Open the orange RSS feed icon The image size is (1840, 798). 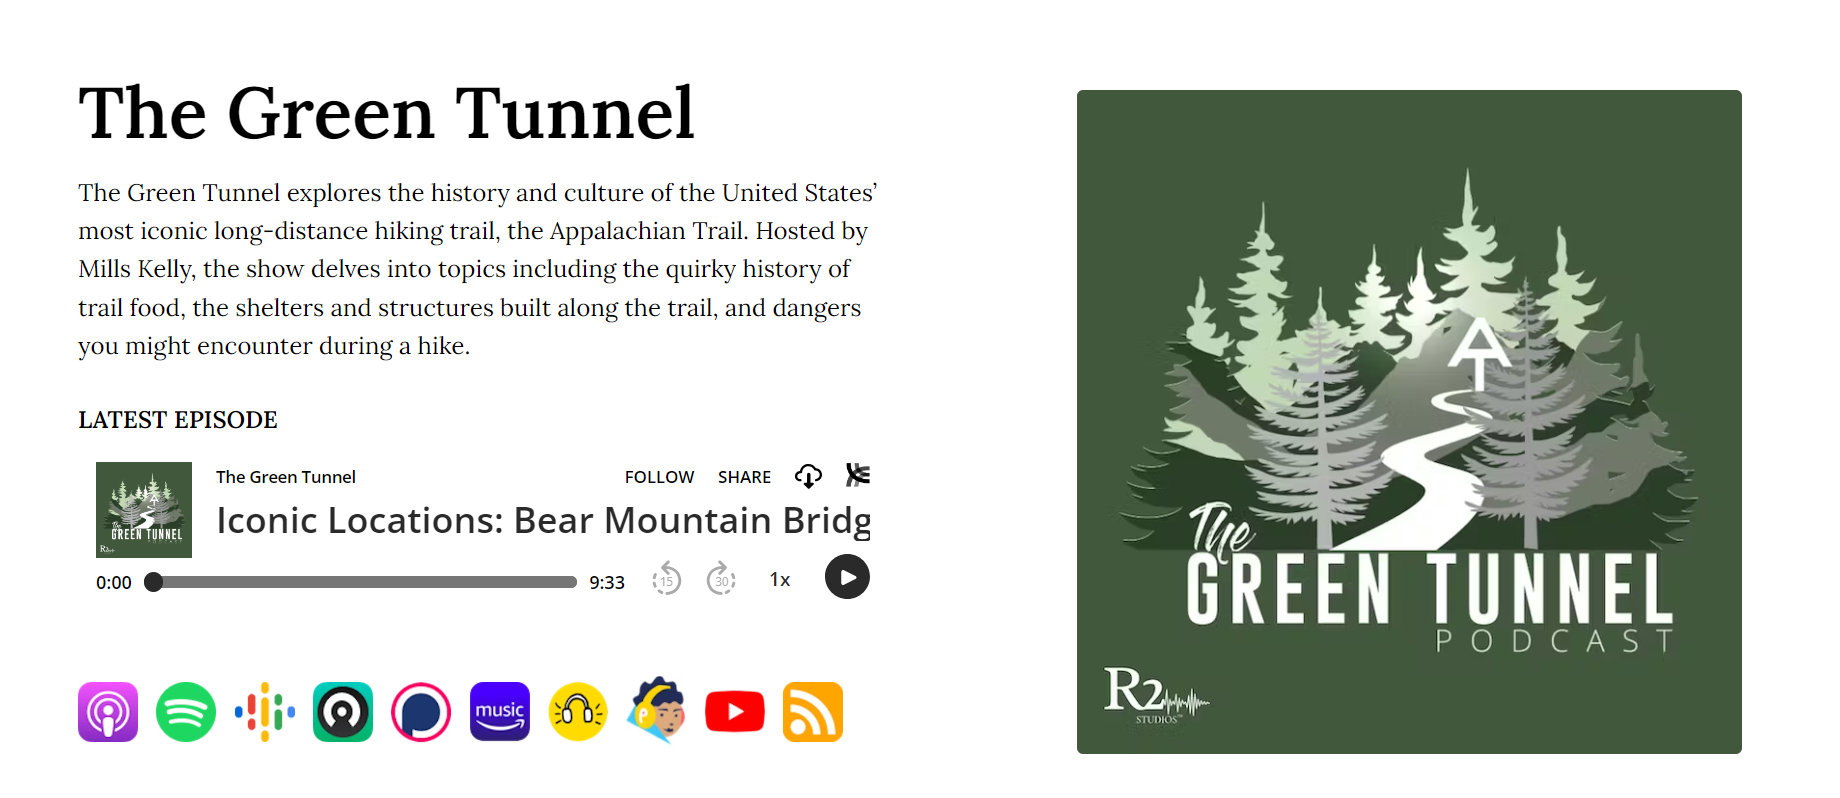pos(813,712)
